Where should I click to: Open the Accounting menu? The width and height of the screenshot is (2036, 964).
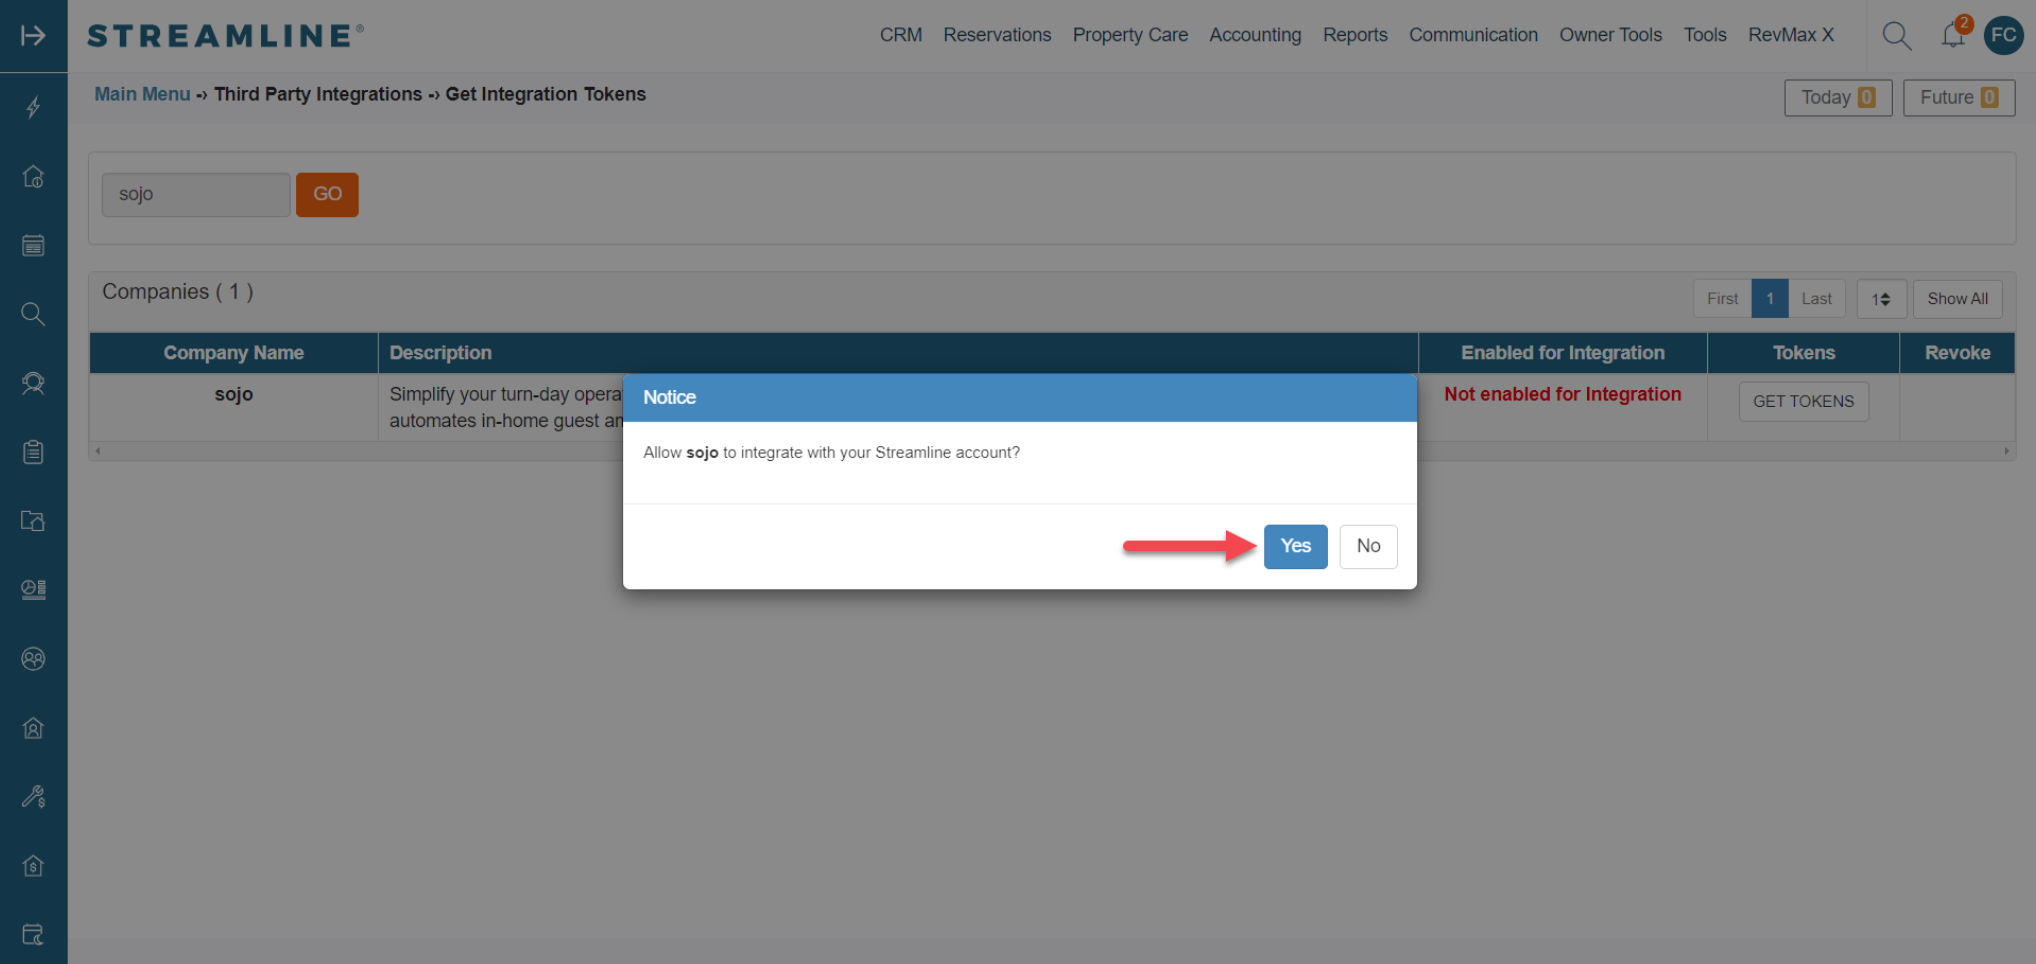coord(1254,35)
